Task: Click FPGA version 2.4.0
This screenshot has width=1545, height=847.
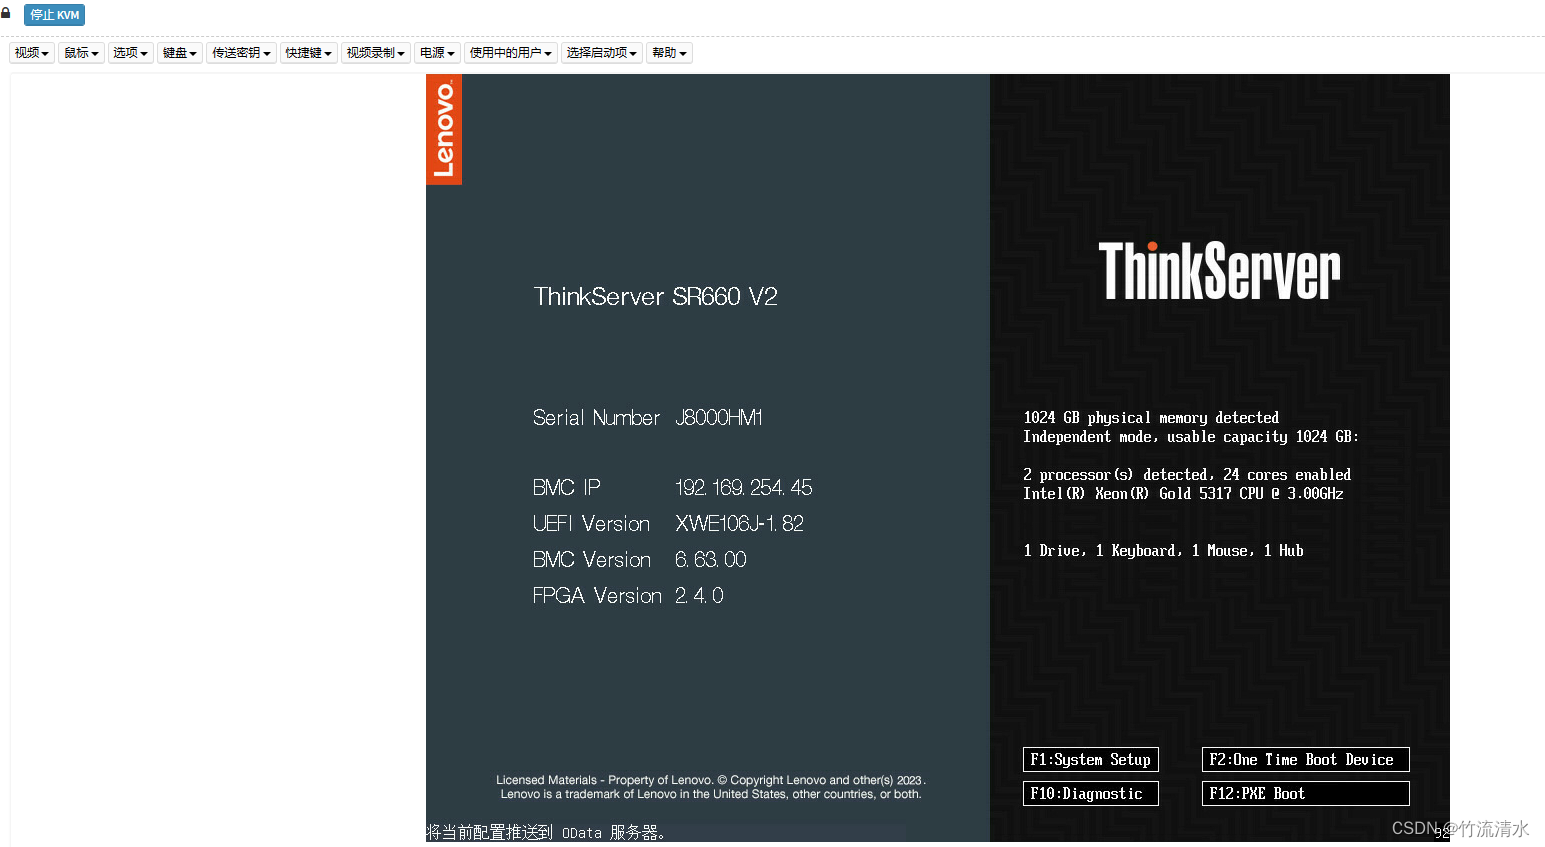Action: (x=699, y=596)
